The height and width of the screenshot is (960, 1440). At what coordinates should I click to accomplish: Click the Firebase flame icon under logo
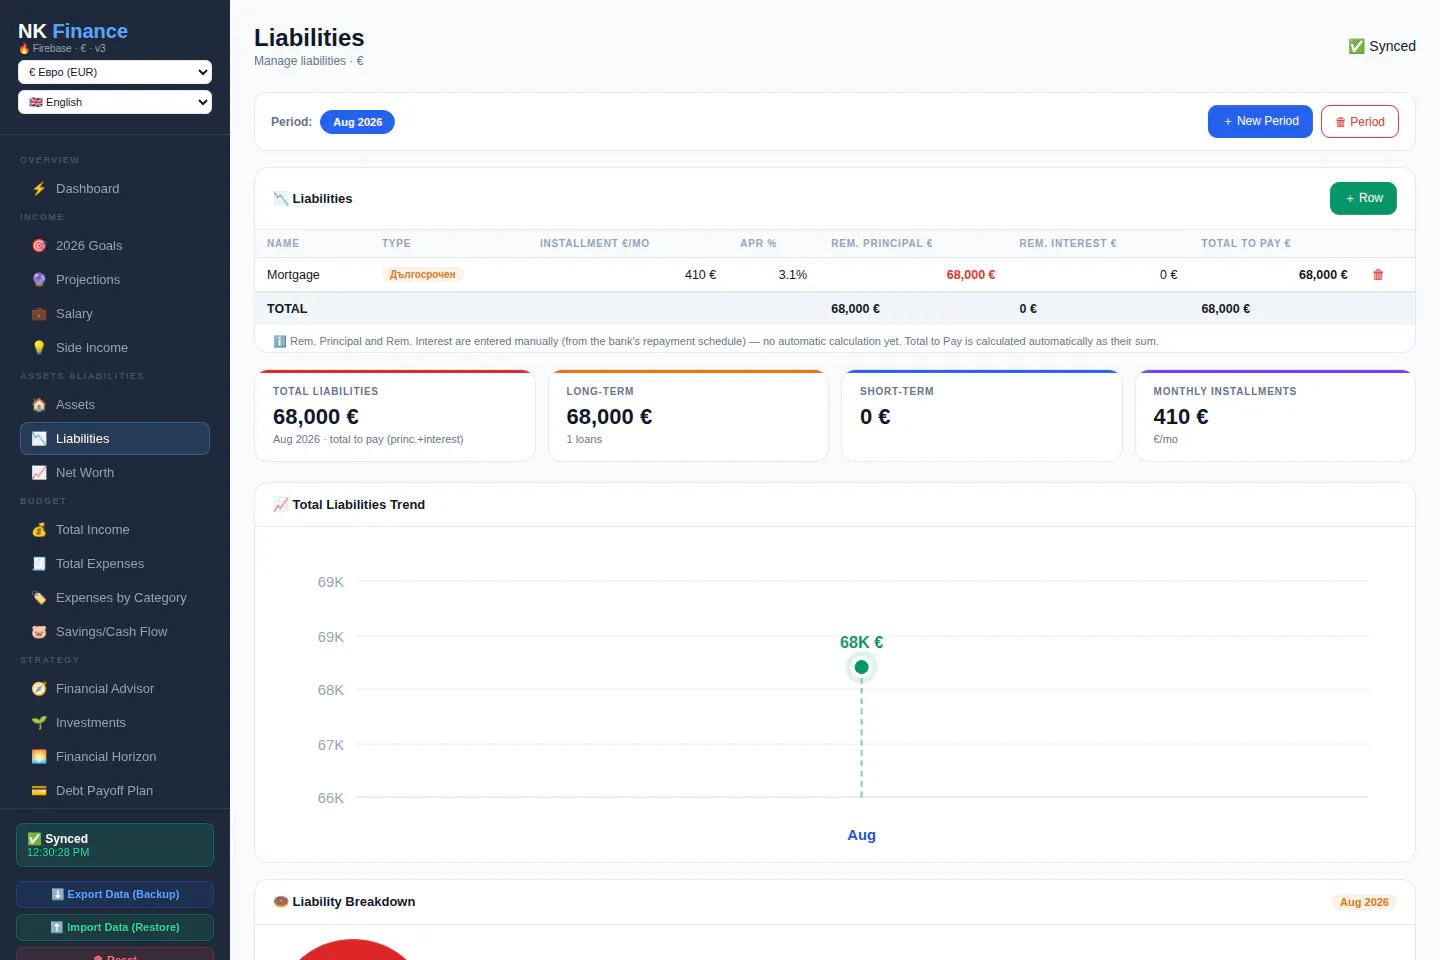[x=24, y=48]
